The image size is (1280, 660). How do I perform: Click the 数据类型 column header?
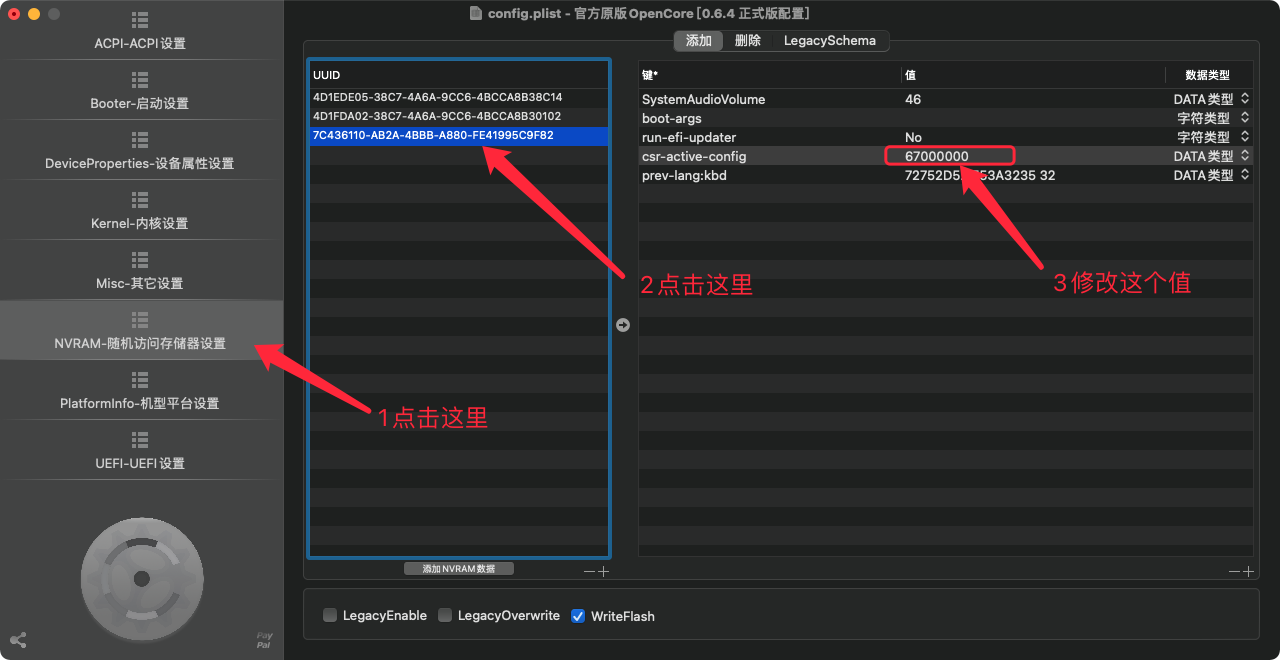tap(1209, 75)
